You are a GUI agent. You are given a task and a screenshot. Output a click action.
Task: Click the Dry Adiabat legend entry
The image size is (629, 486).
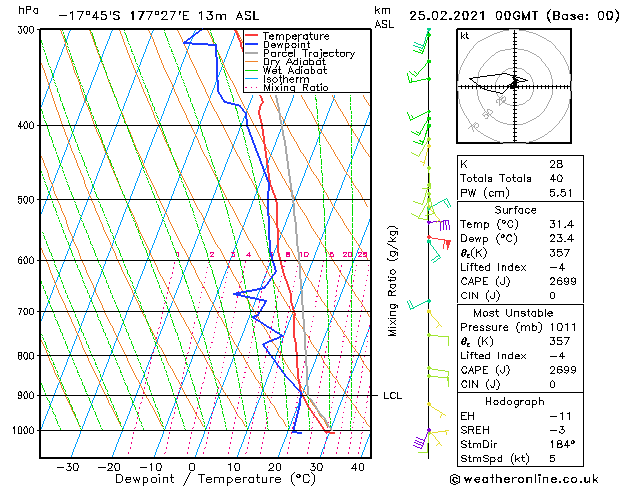tap(286, 62)
